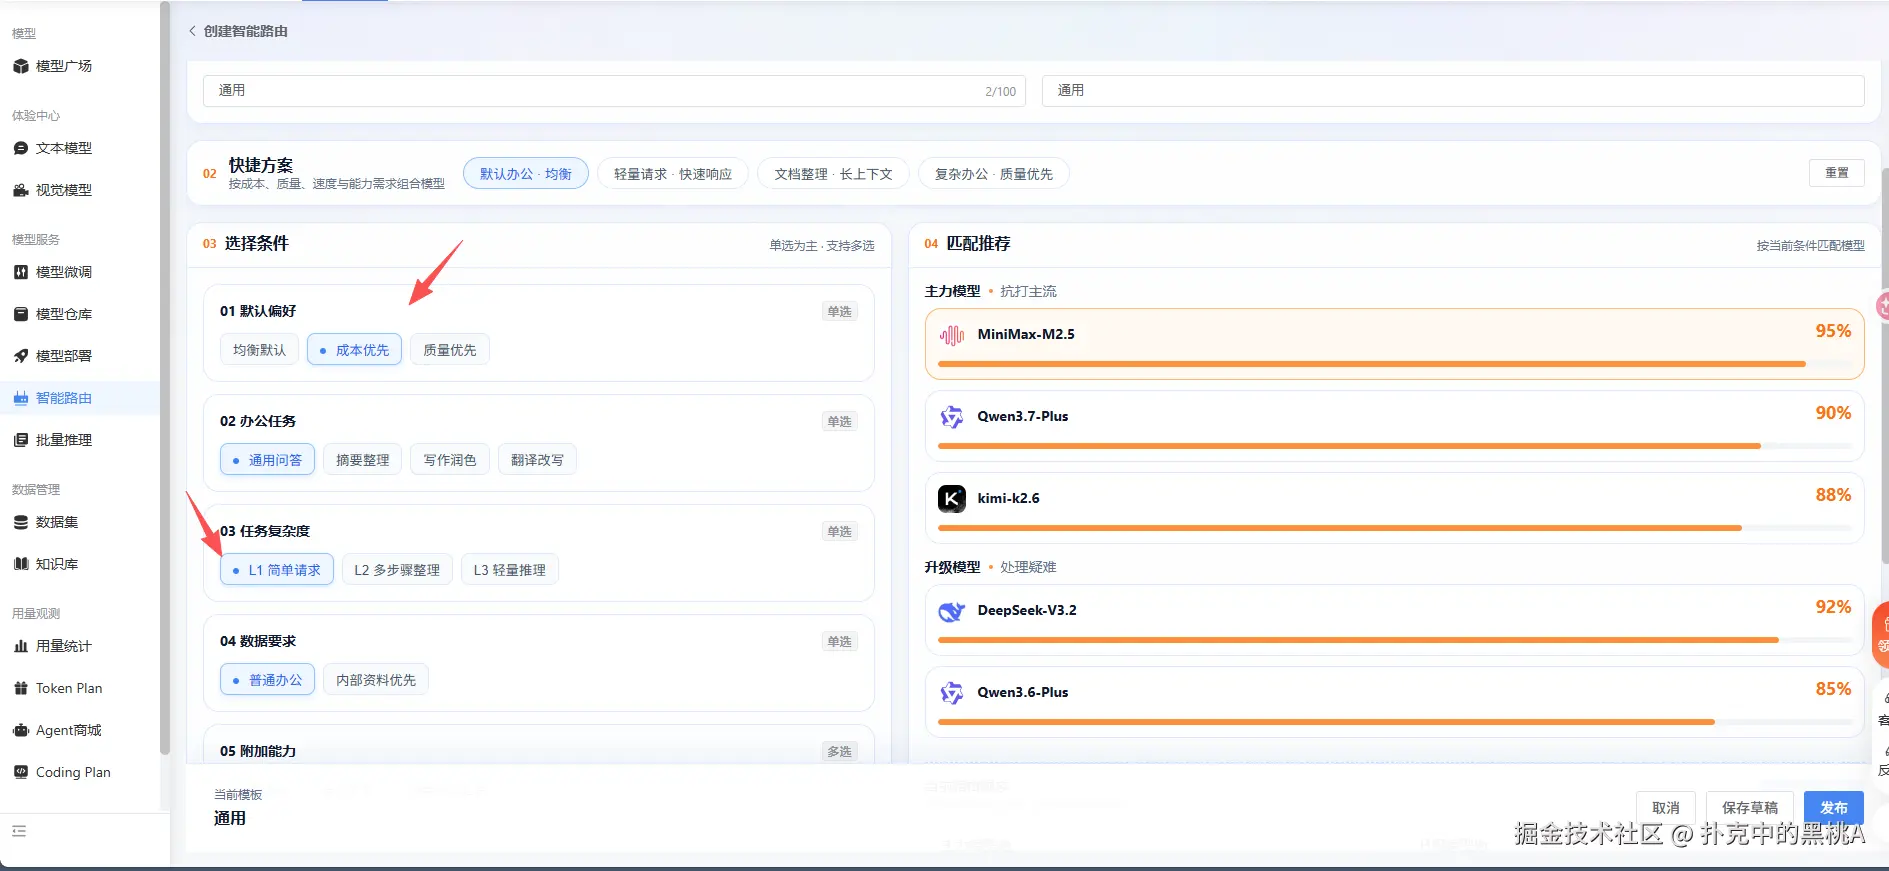Click the 发布 publish button
1889x871 pixels.
pyautogui.click(x=1834, y=808)
